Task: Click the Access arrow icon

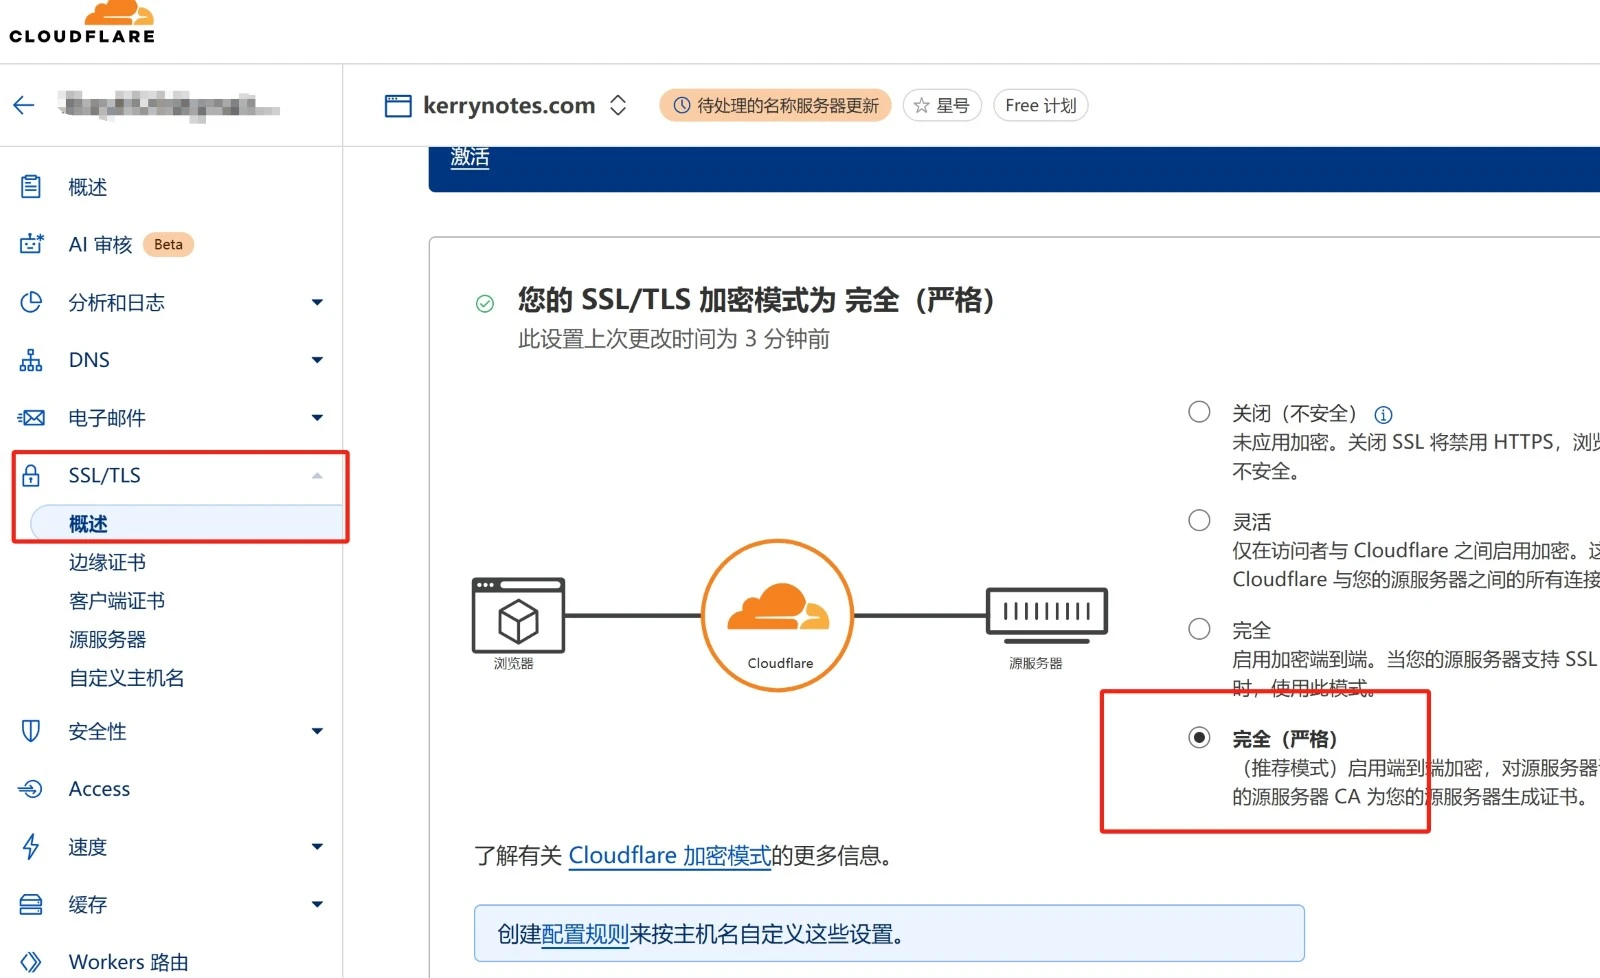Action: click(x=31, y=789)
